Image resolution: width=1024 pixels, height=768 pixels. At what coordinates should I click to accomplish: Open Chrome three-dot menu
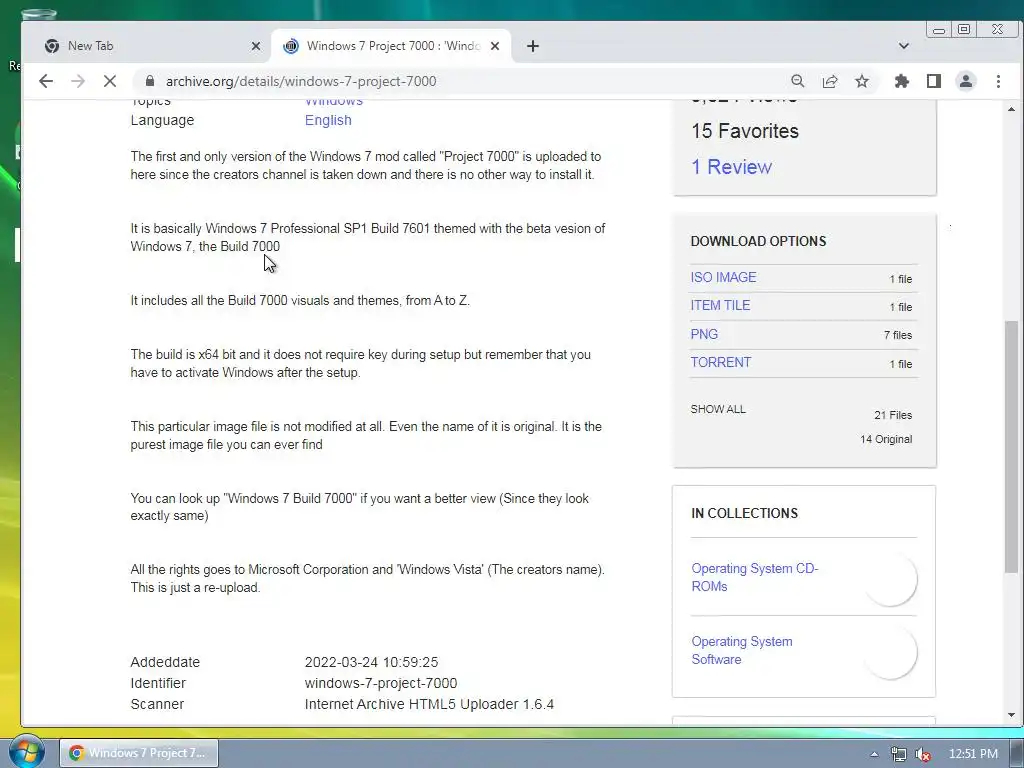(998, 81)
